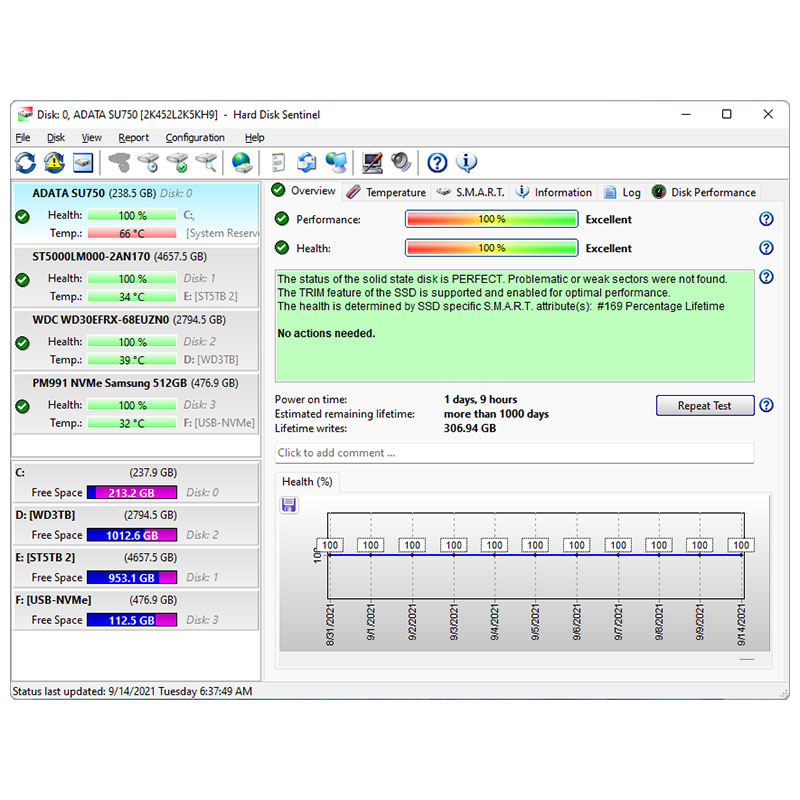
Task: Click the disk with clock toolbar icon
Action: pyautogui.click(x=148, y=163)
